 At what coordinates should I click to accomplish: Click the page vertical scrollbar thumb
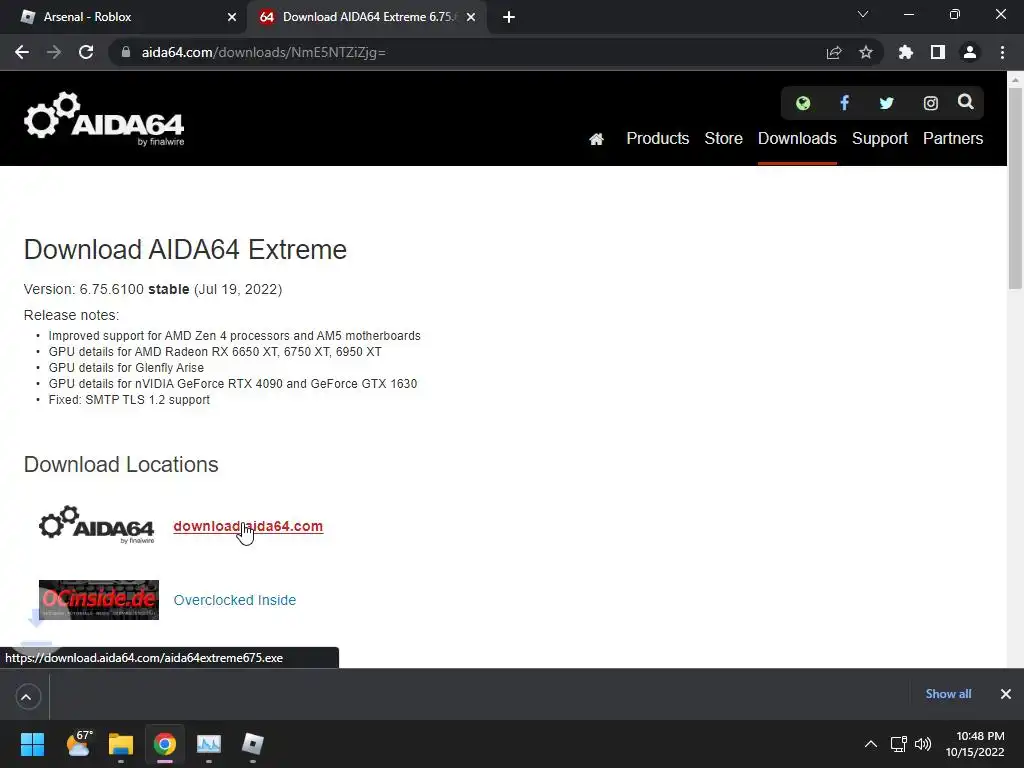[1015, 186]
